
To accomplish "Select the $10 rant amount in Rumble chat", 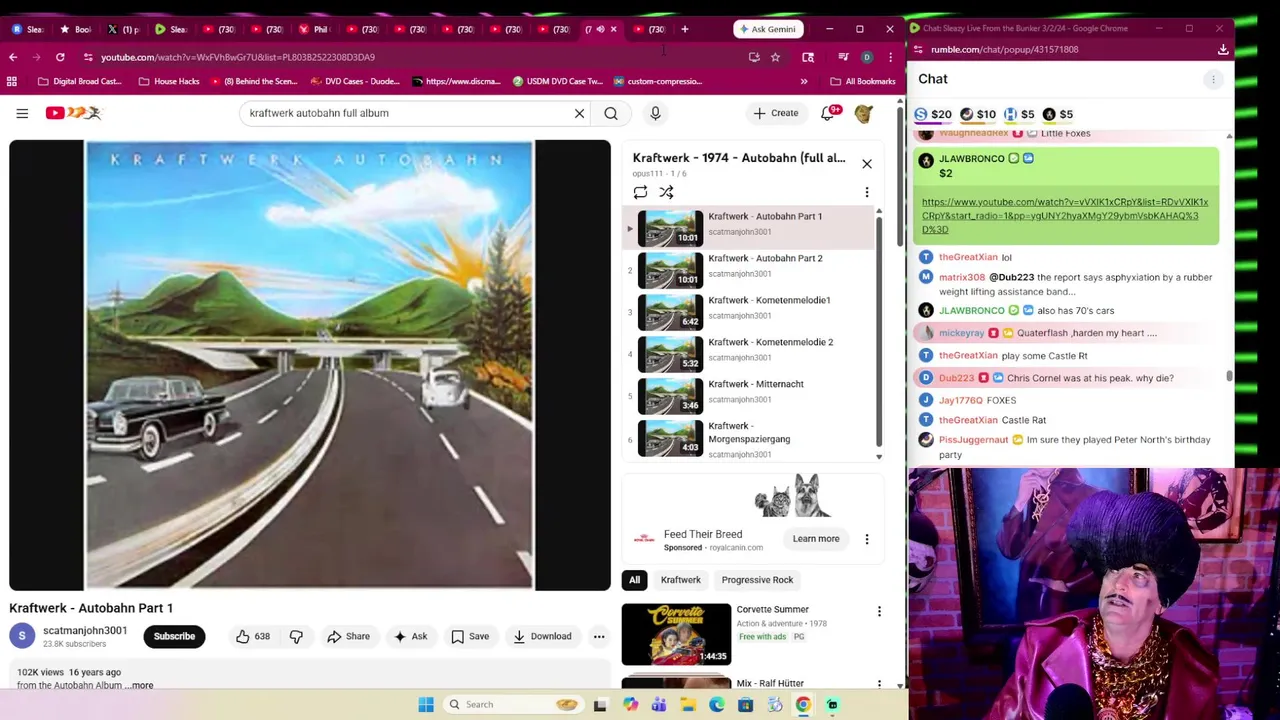I will pyautogui.click(x=978, y=114).
